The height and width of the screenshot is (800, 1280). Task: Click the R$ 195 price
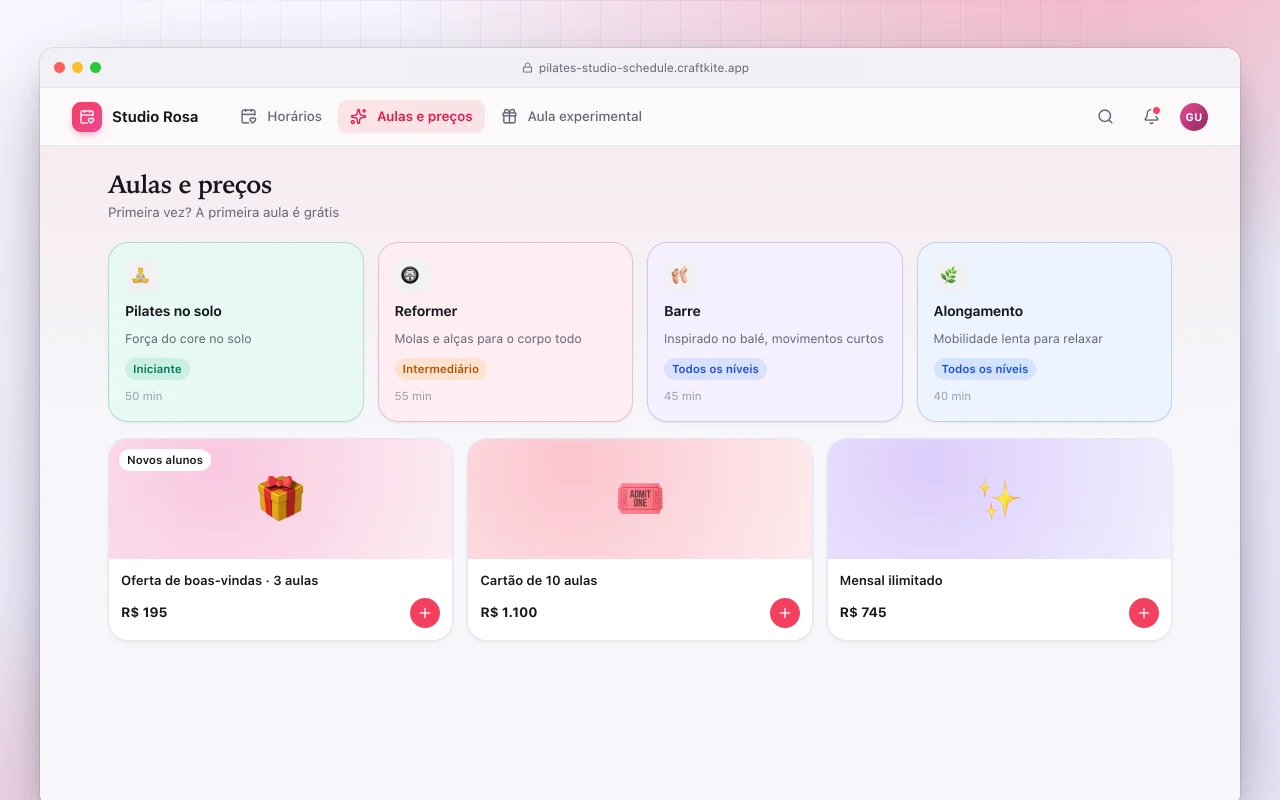tap(144, 612)
